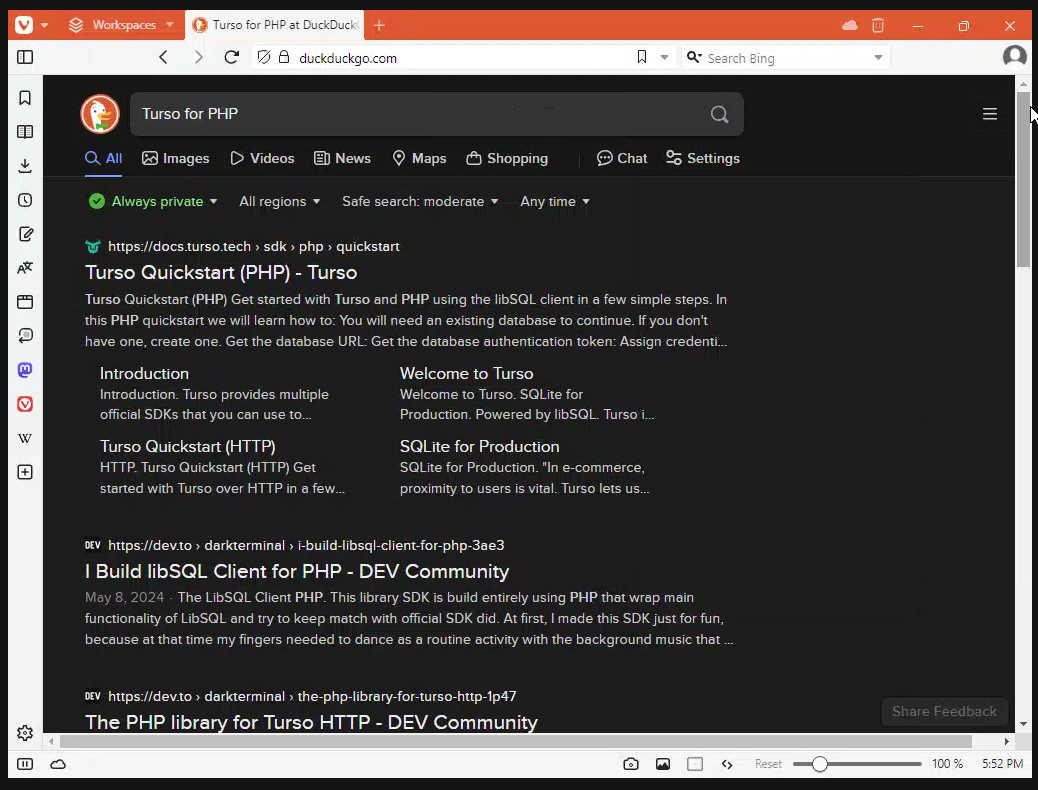Switch to the News search tab
The image size is (1038, 790).
pos(342,158)
